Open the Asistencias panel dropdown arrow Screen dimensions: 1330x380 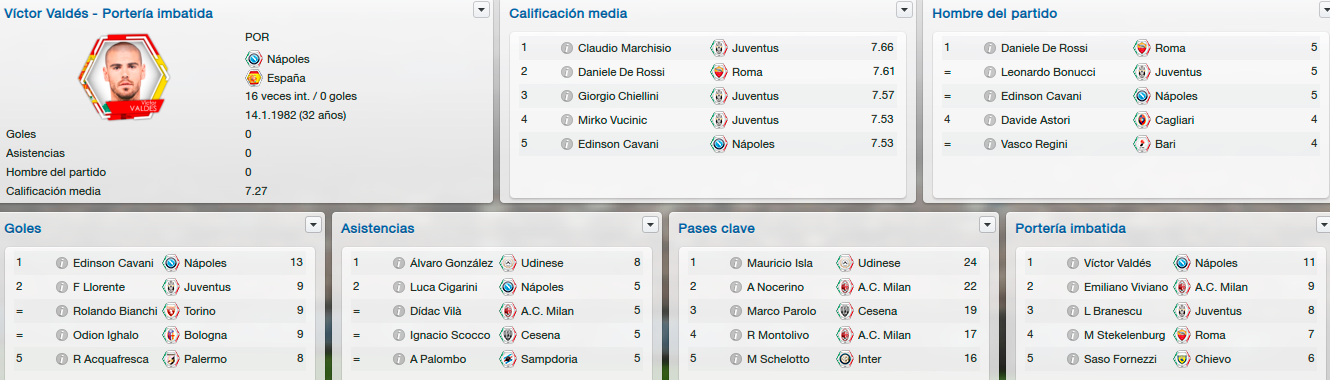[651, 225]
